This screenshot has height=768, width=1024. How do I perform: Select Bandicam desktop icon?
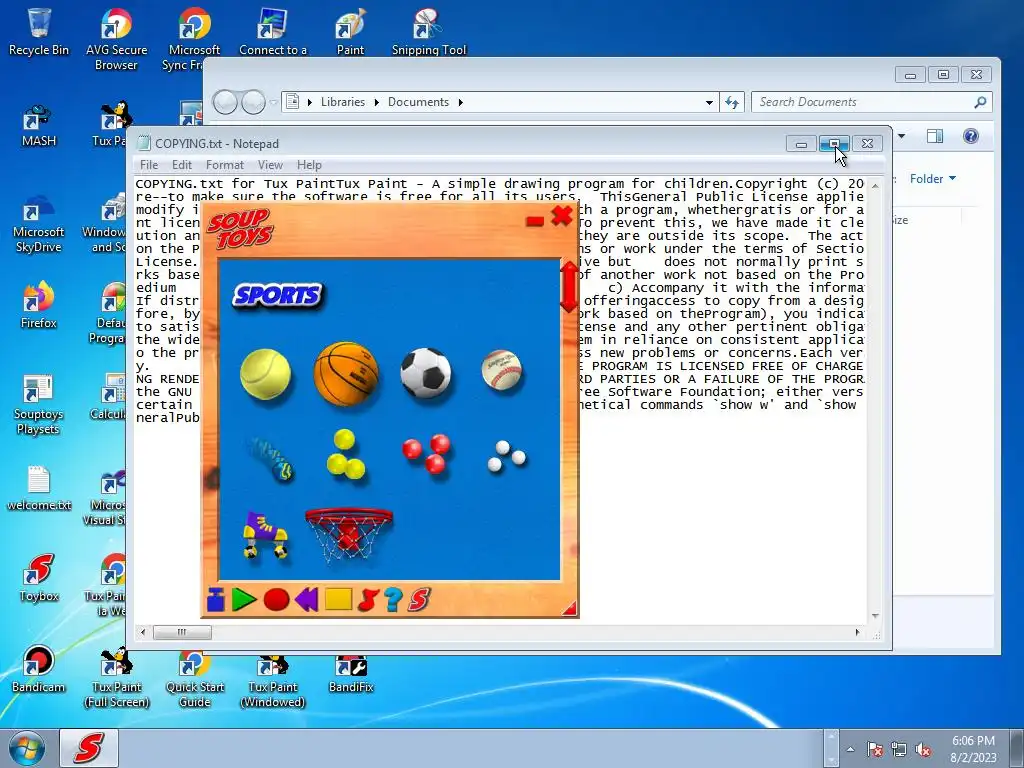pyautogui.click(x=39, y=669)
